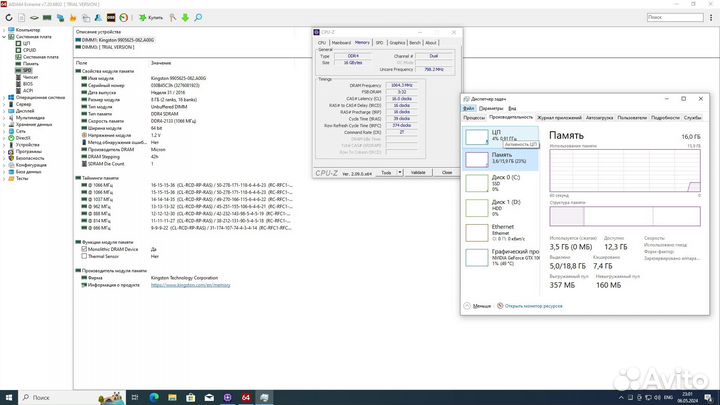This screenshot has width=720, height=405.
Task: Expand the Операционная система tree node
Action: [4, 98]
